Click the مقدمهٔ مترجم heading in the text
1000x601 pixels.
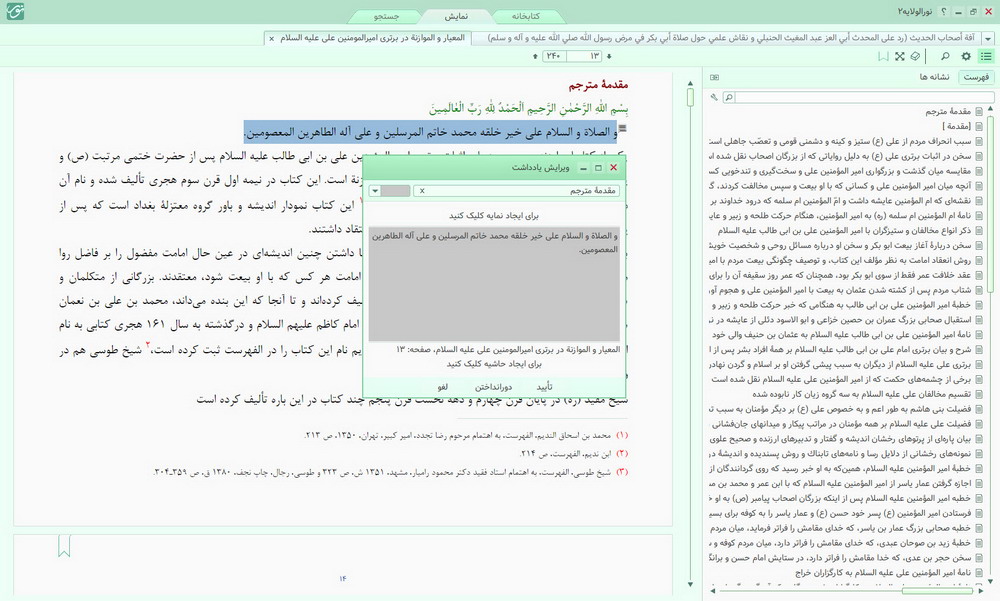click(x=598, y=84)
